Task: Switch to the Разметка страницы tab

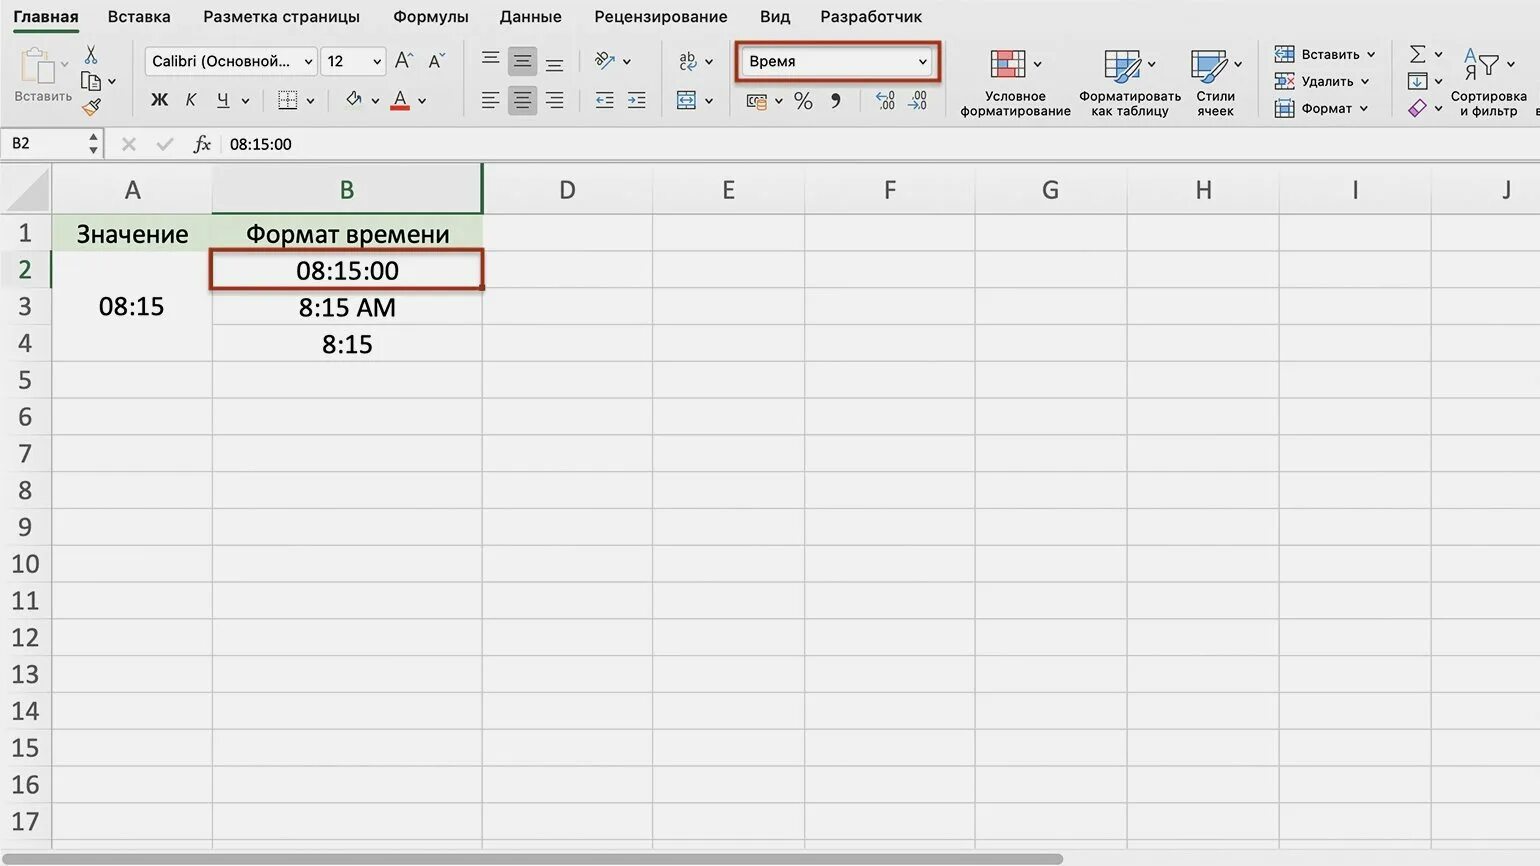Action: (x=281, y=17)
